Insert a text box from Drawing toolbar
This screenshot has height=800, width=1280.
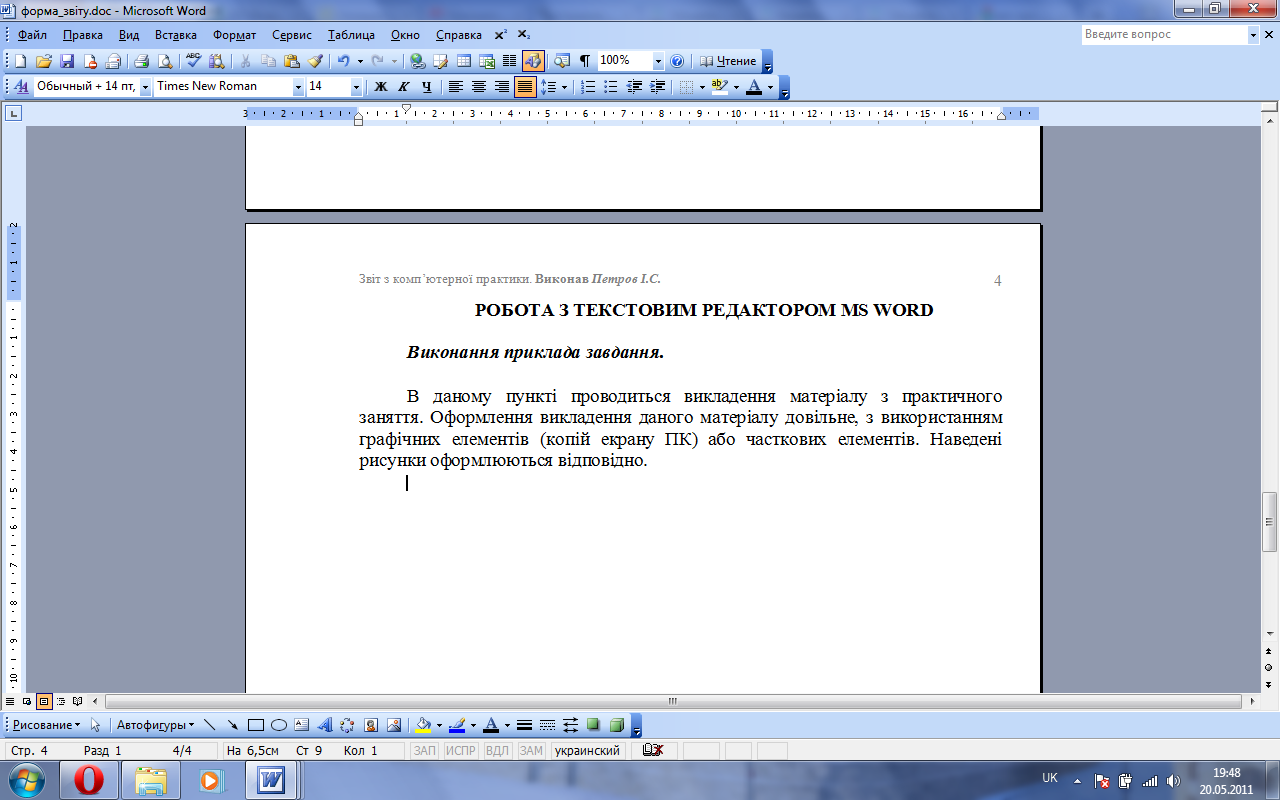[x=302, y=725]
